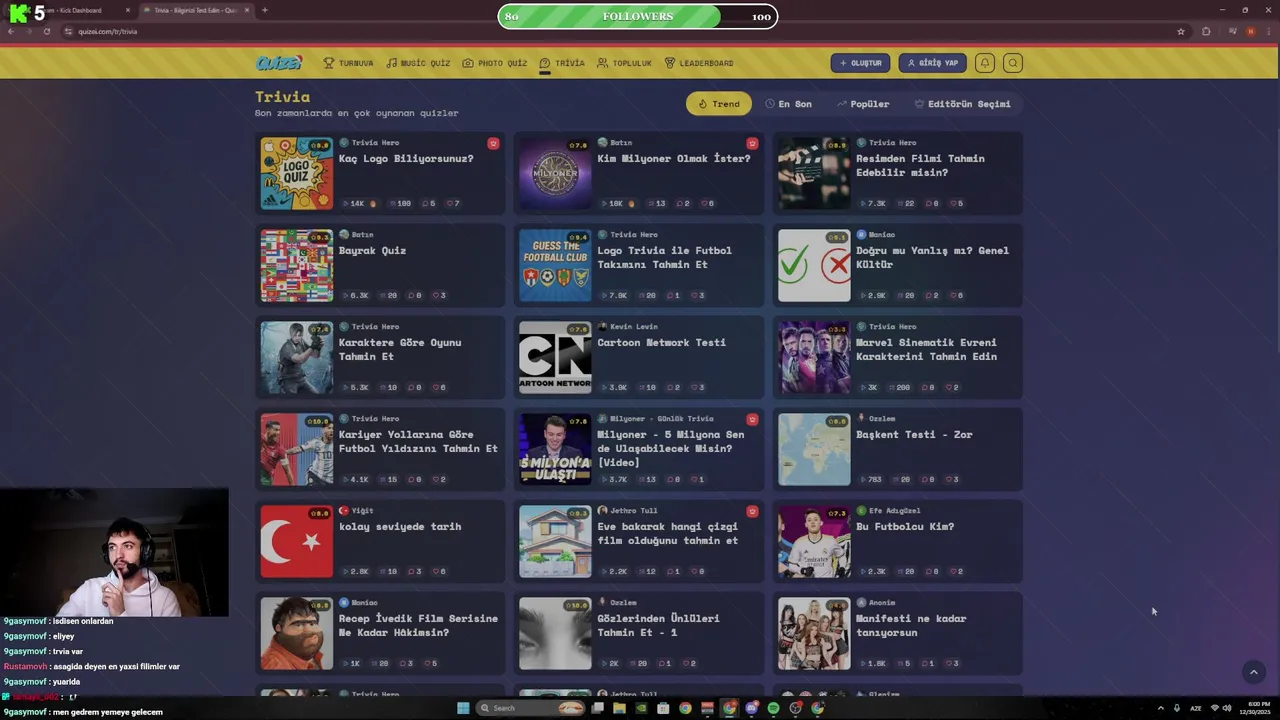Open Başkent Testi - Zor quiz title
Screen dimensions: 1280x720
click(x=914, y=434)
